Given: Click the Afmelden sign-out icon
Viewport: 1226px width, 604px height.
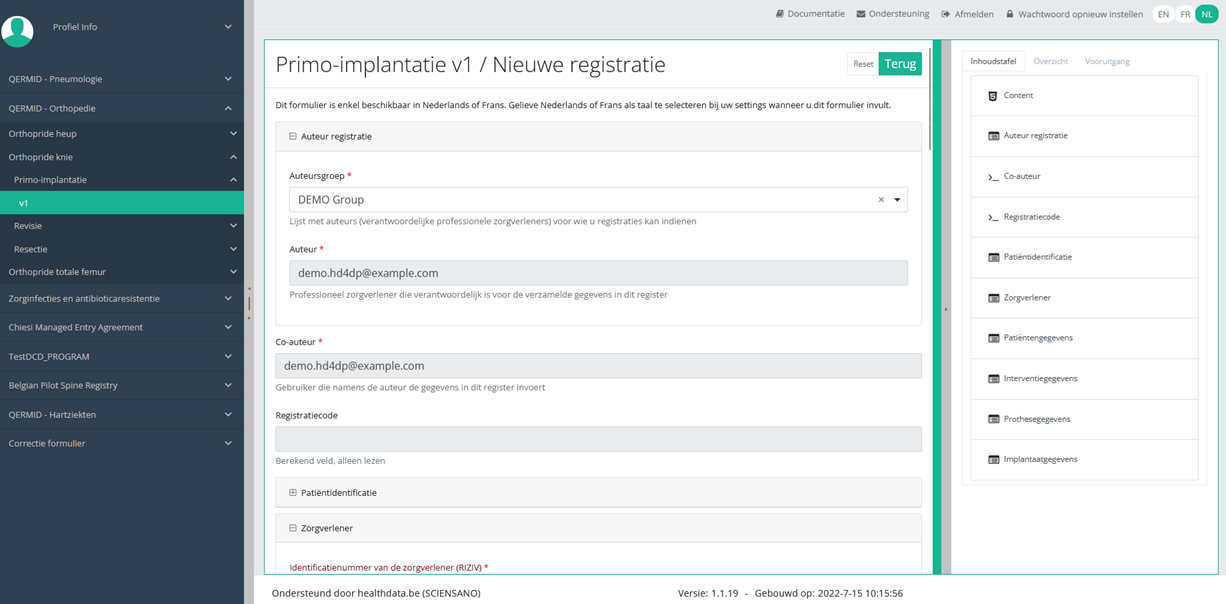Looking at the screenshot, I should [946, 14].
